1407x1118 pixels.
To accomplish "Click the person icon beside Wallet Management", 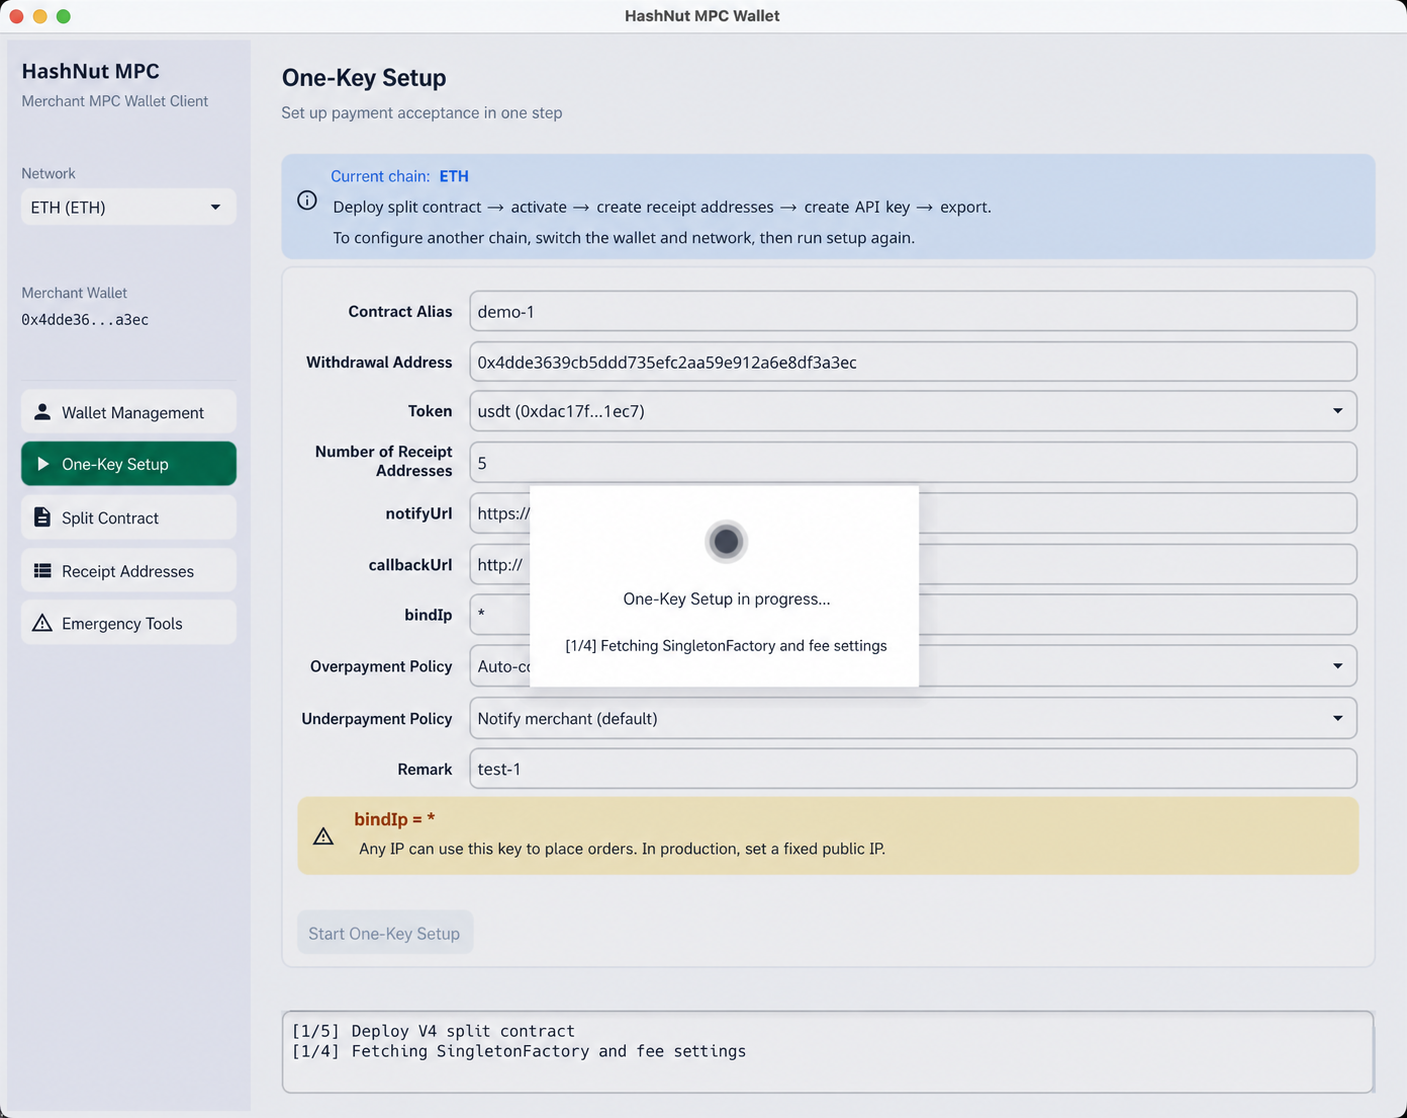I will tap(42, 412).
